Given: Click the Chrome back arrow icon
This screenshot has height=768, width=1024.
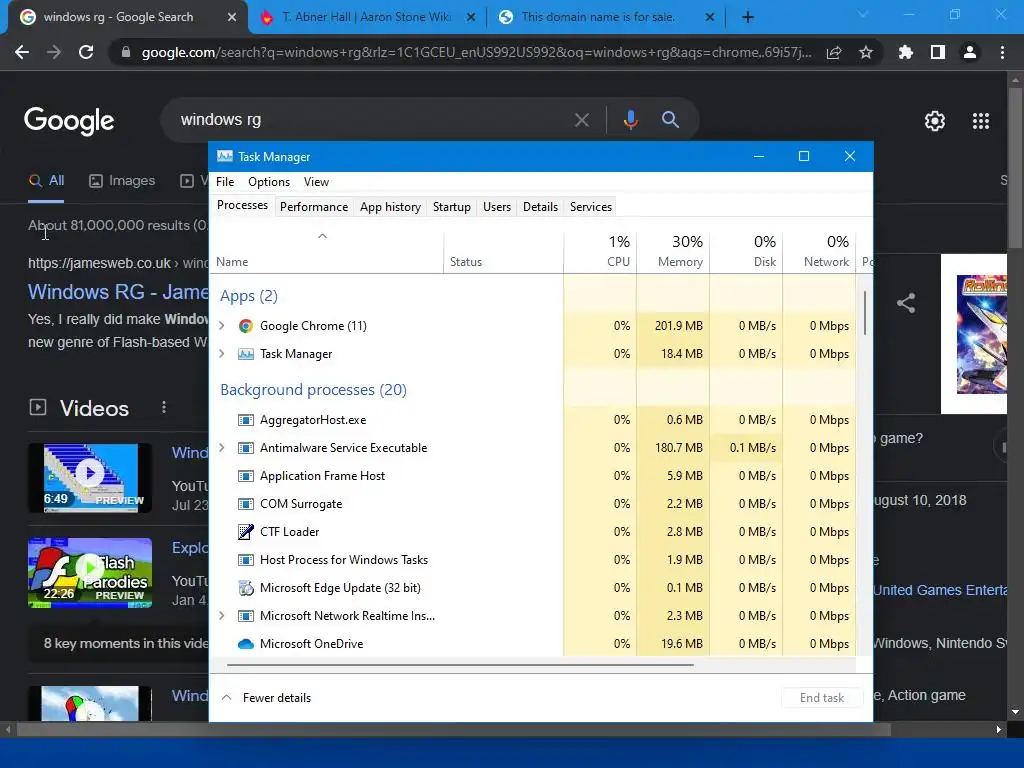Looking at the screenshot, I should (x=22, y=52).
